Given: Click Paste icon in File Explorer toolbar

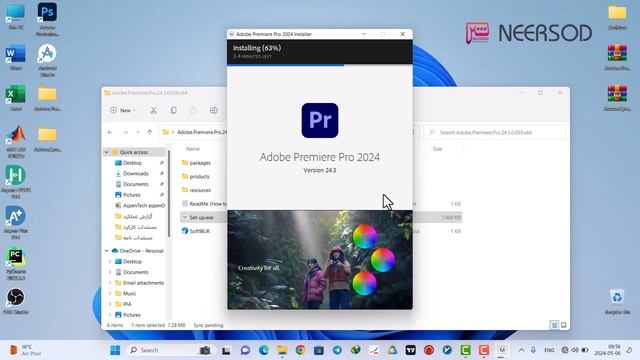Looking at the screenshot, I should [x=193, y=110].
